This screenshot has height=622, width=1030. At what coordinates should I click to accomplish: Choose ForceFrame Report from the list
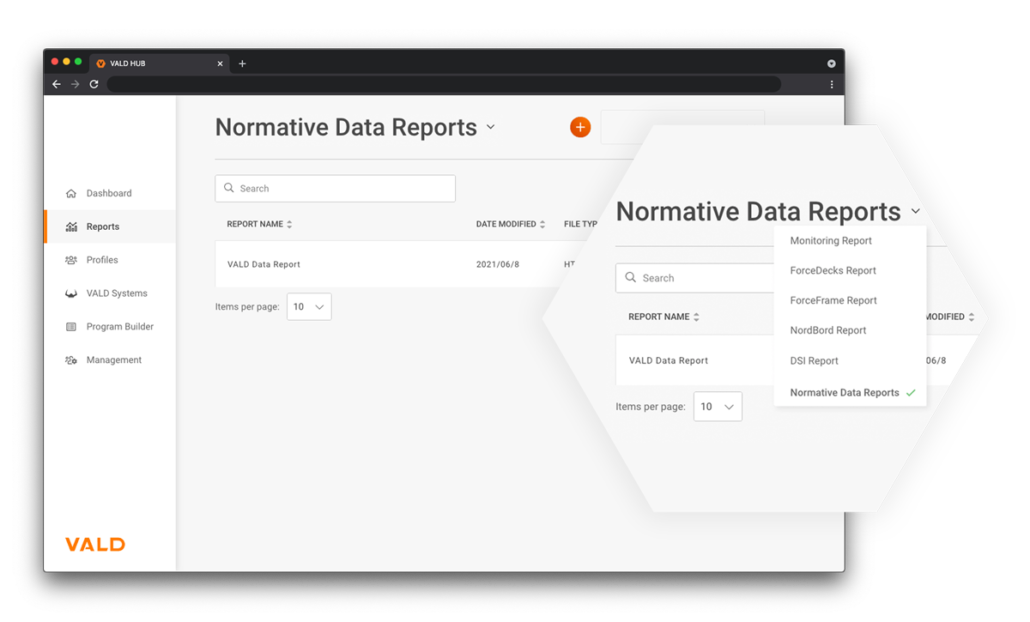(833, 300)
